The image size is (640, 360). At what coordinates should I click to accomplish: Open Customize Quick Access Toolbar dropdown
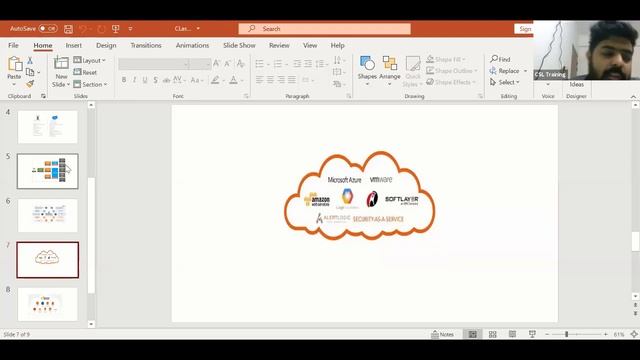click(x=130, y=29)
